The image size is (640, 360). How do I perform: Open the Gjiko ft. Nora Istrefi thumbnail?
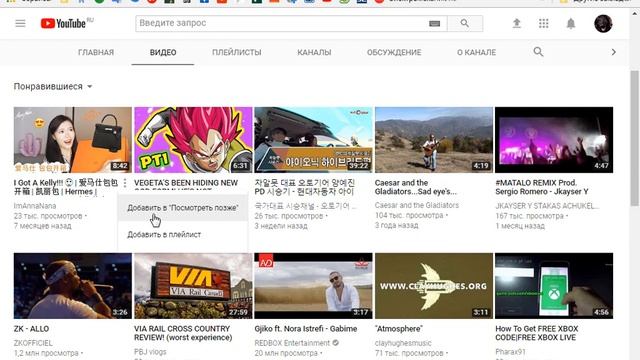pos(313,286)
